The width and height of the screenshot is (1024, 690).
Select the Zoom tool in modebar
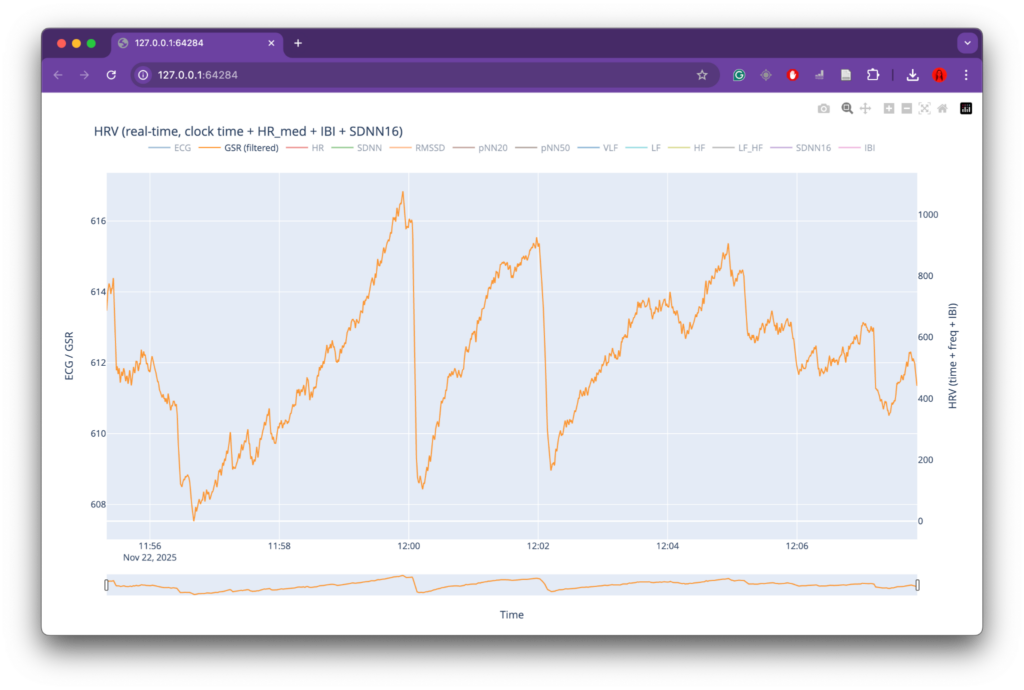[847, 108]
